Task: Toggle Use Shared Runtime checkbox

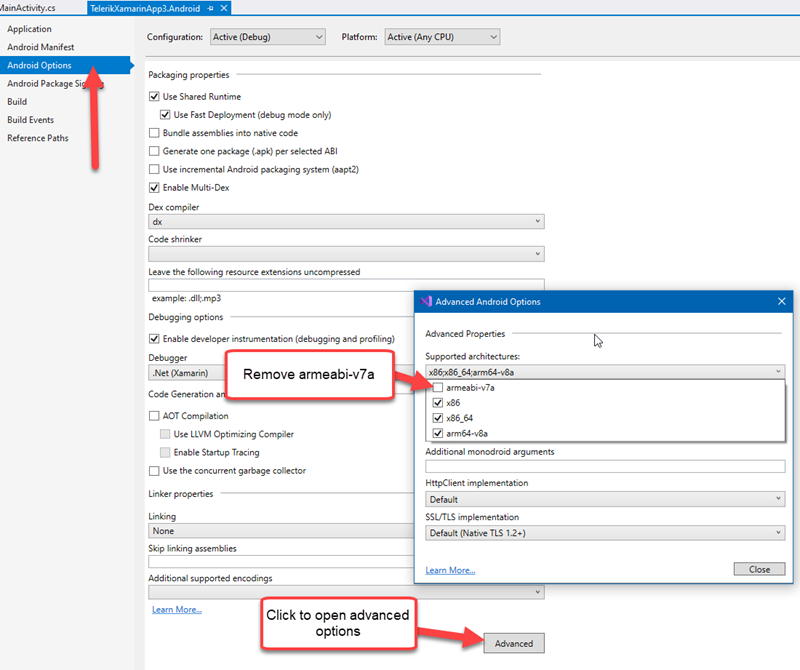Action: (154, 96)
